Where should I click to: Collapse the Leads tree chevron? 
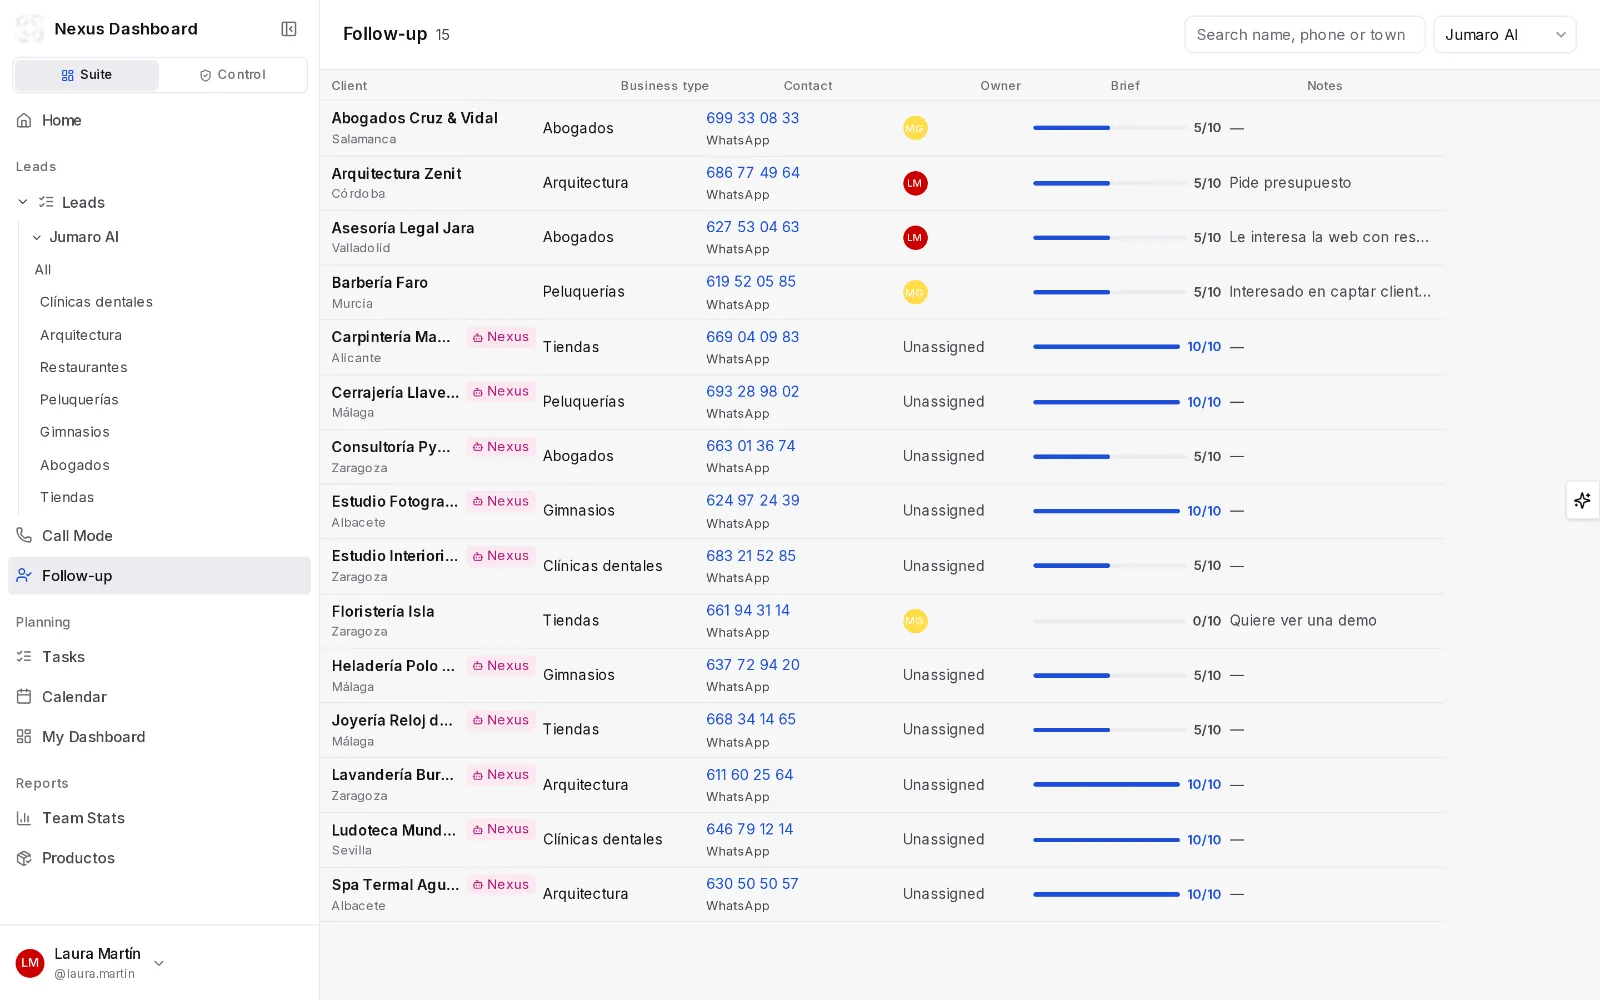(23, 202)
